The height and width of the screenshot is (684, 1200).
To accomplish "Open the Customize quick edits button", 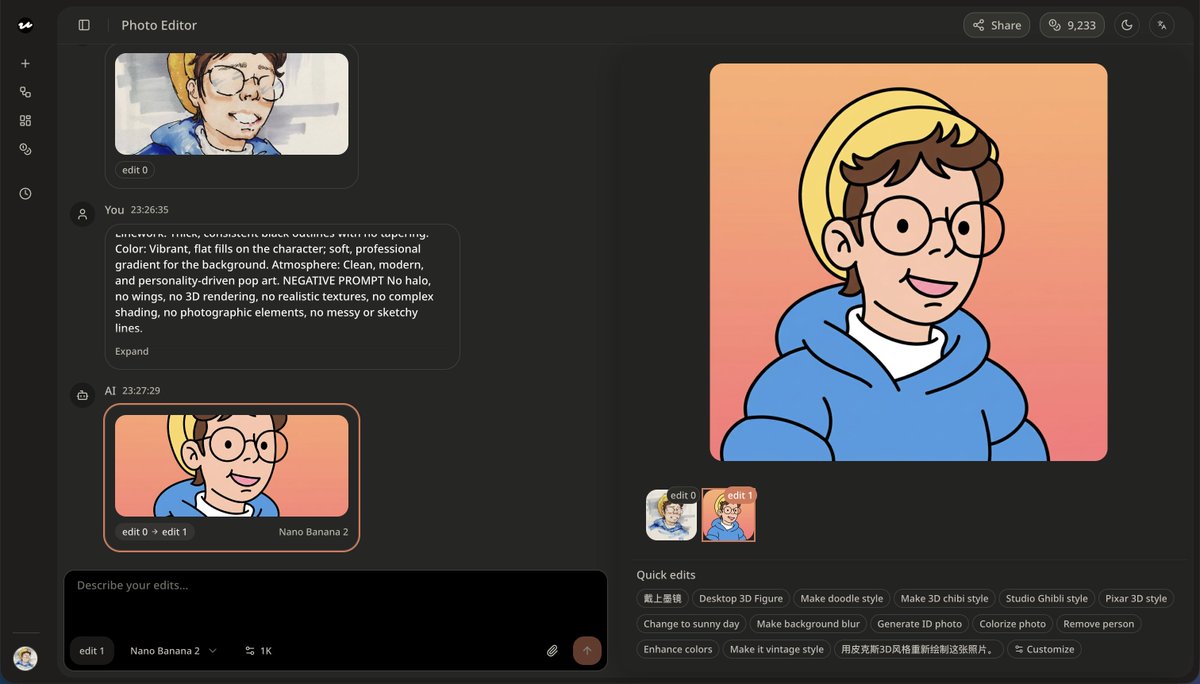I will click(x=1044, y=649).
